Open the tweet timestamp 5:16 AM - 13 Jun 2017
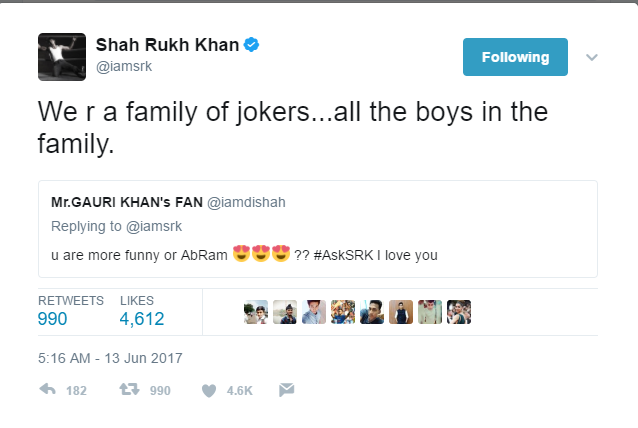 [110, 357]
